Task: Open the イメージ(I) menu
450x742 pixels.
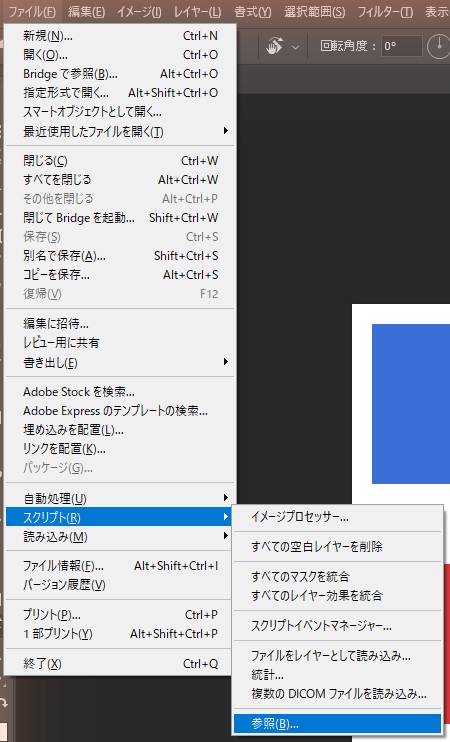Action: click(139, 11)
